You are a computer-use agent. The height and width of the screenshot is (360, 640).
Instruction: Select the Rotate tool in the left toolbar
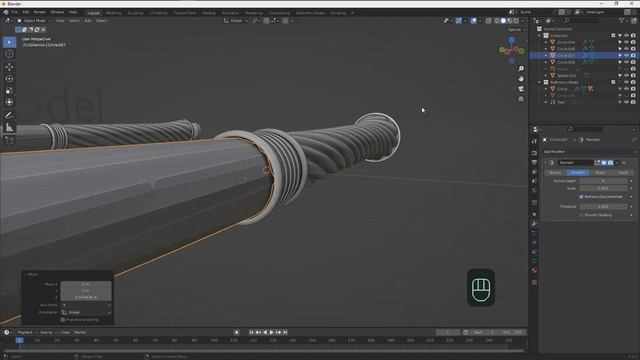coord(9,78)
